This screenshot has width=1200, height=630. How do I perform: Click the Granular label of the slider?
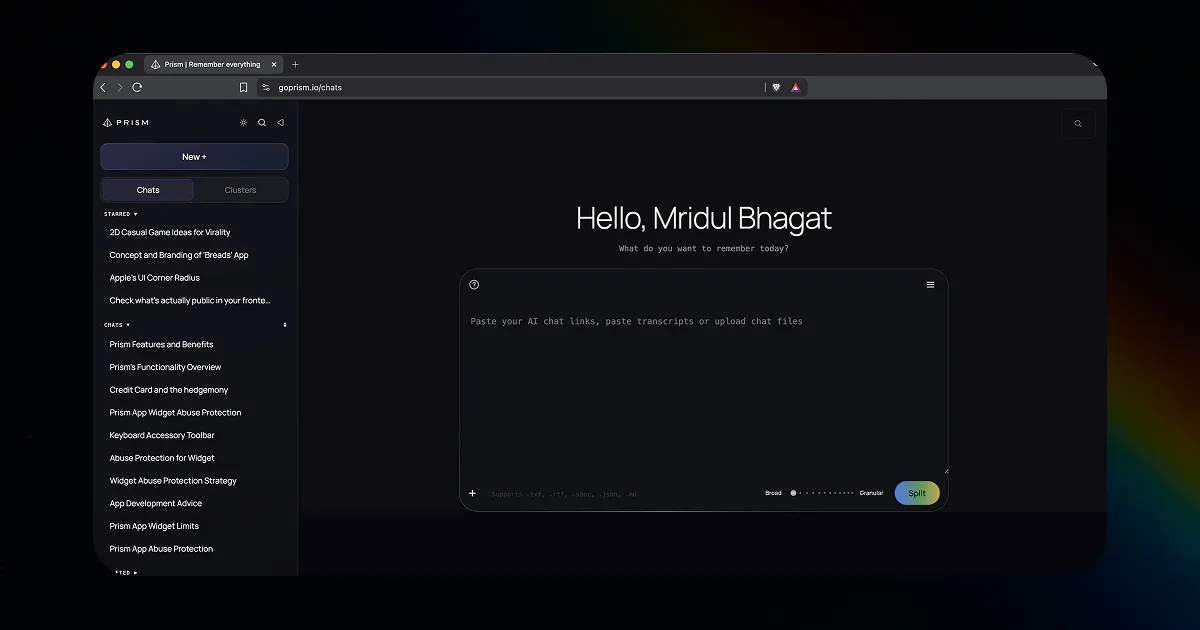click(871, 493)
